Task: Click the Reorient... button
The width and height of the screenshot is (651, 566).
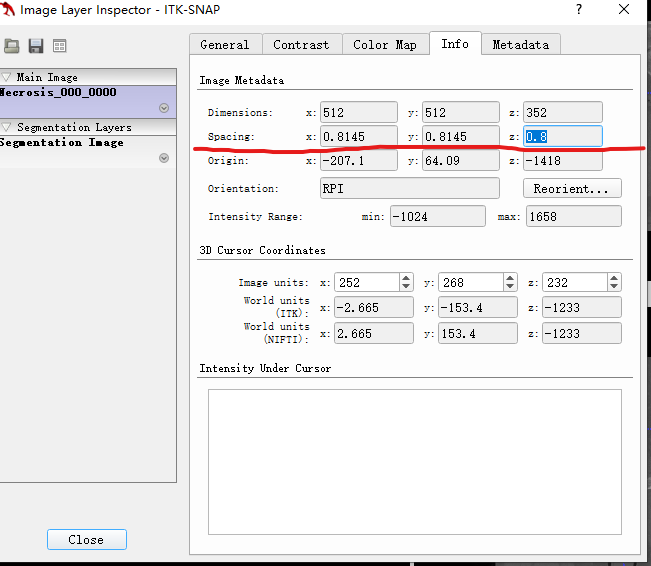Action: [x=572, y=189]
